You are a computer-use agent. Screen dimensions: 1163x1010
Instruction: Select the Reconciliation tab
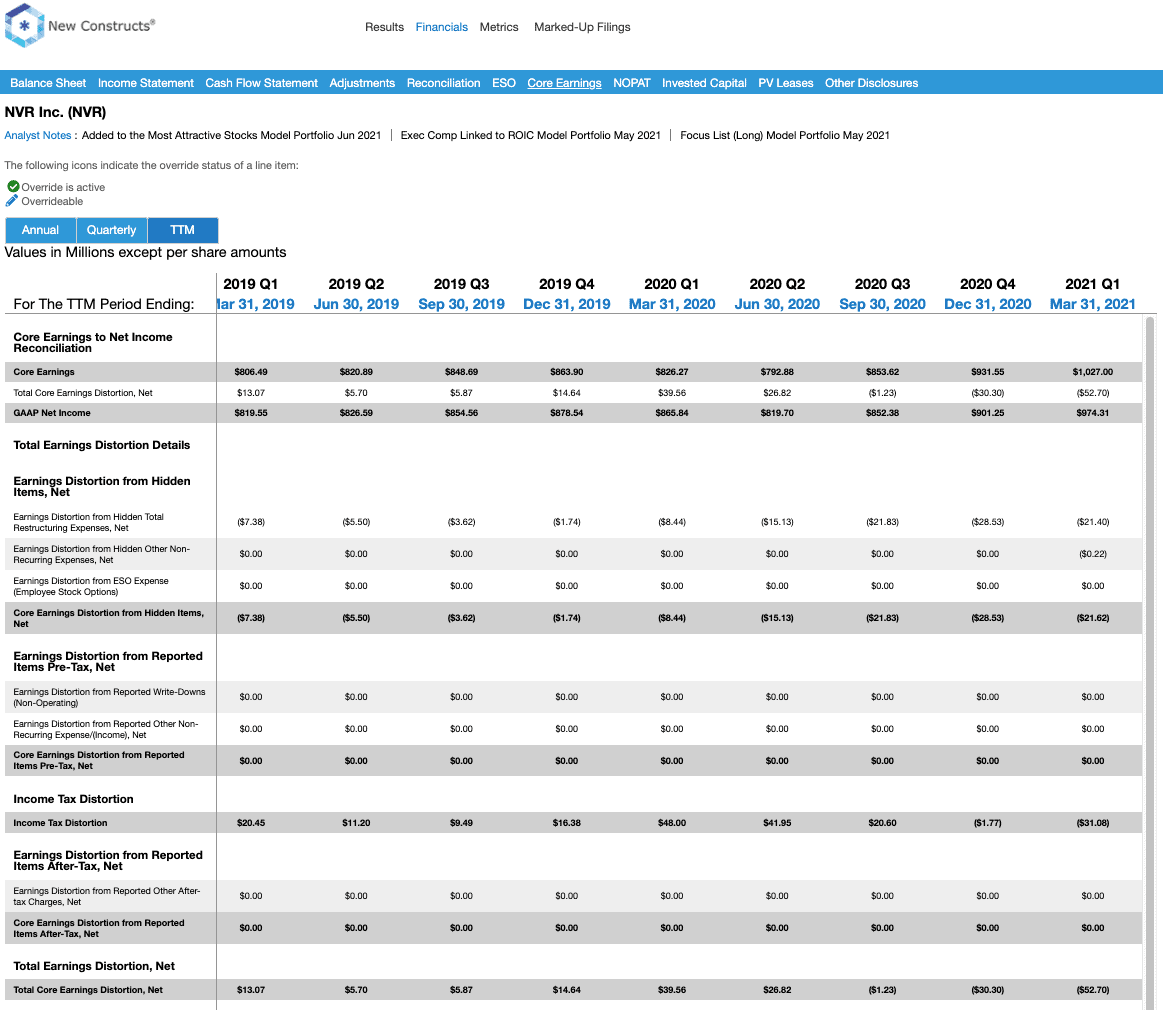tap(444, 83)
